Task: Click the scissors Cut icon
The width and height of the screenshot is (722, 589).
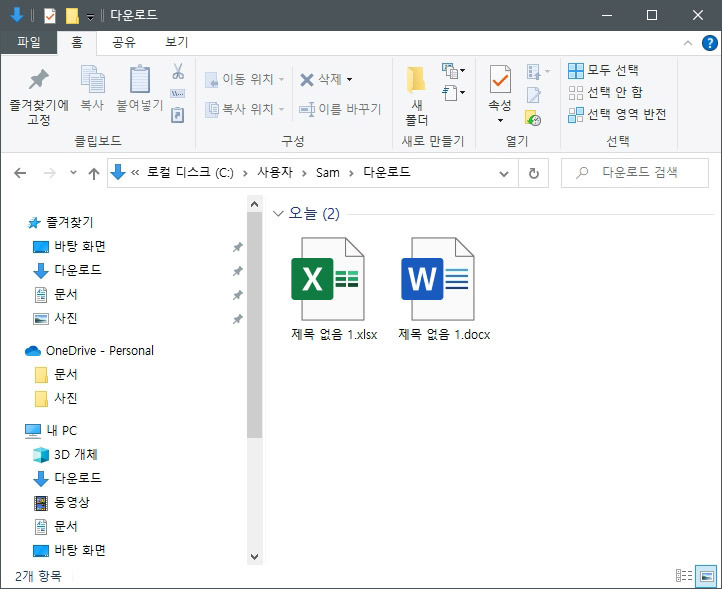Action: click(x=178, y=71)
